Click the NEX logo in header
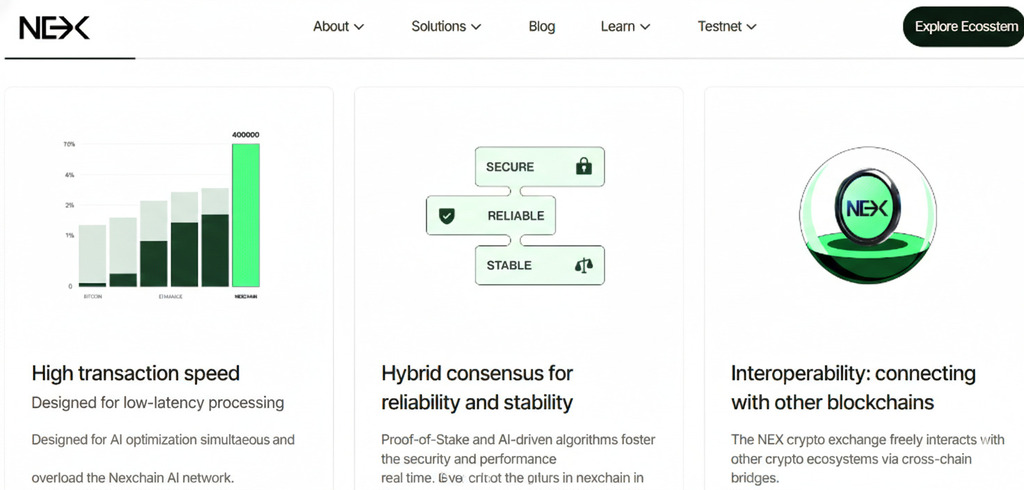The height and width of the screenshot is (490, 1024). click(54, 27)
